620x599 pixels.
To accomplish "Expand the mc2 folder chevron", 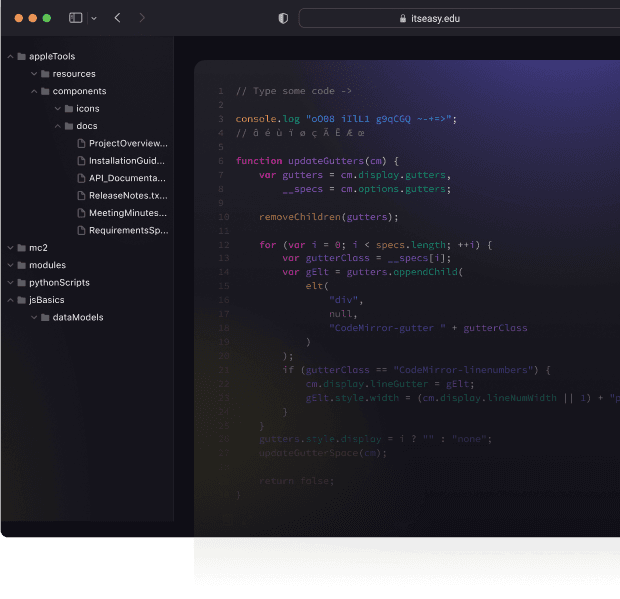I will click(x=10, y=248).
